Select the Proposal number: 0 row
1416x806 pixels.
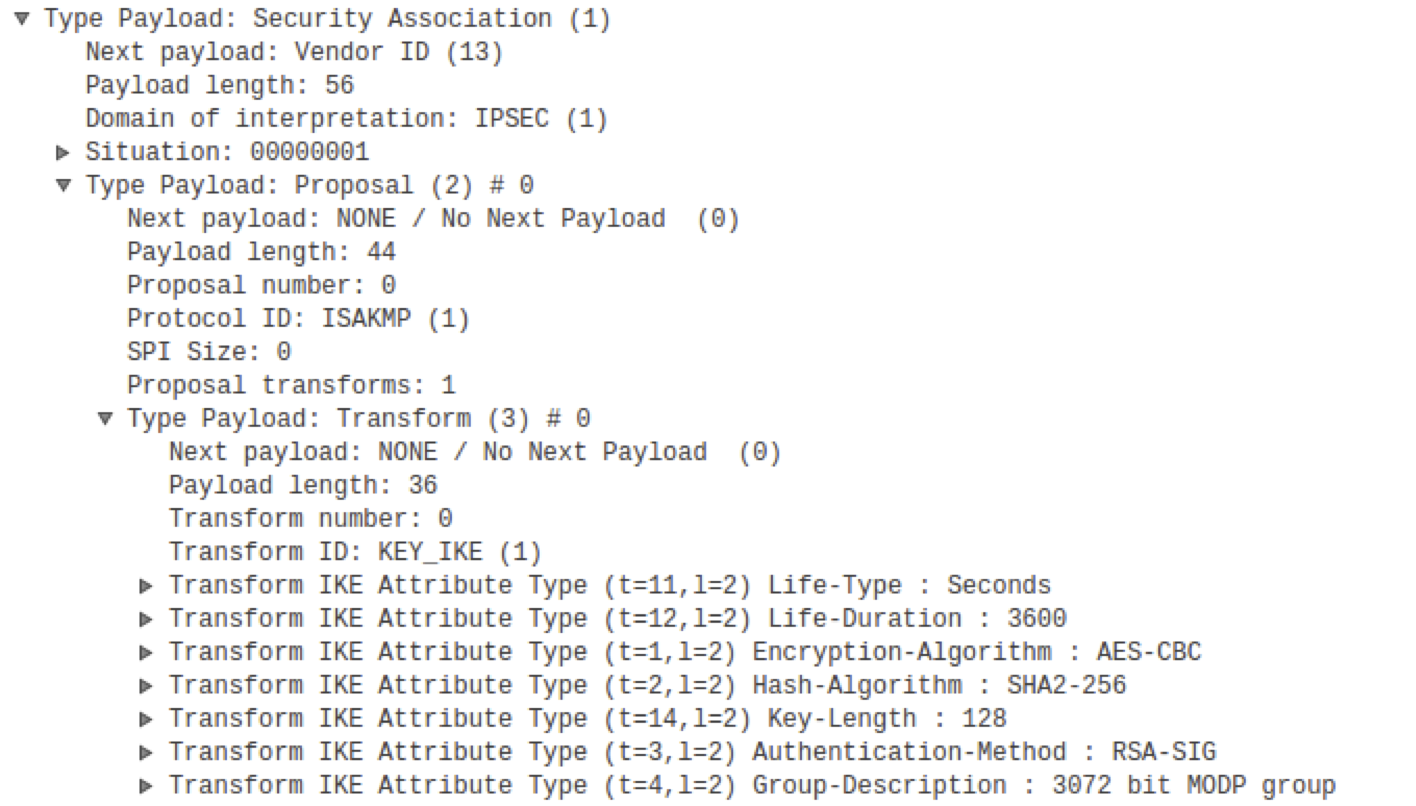260,285
